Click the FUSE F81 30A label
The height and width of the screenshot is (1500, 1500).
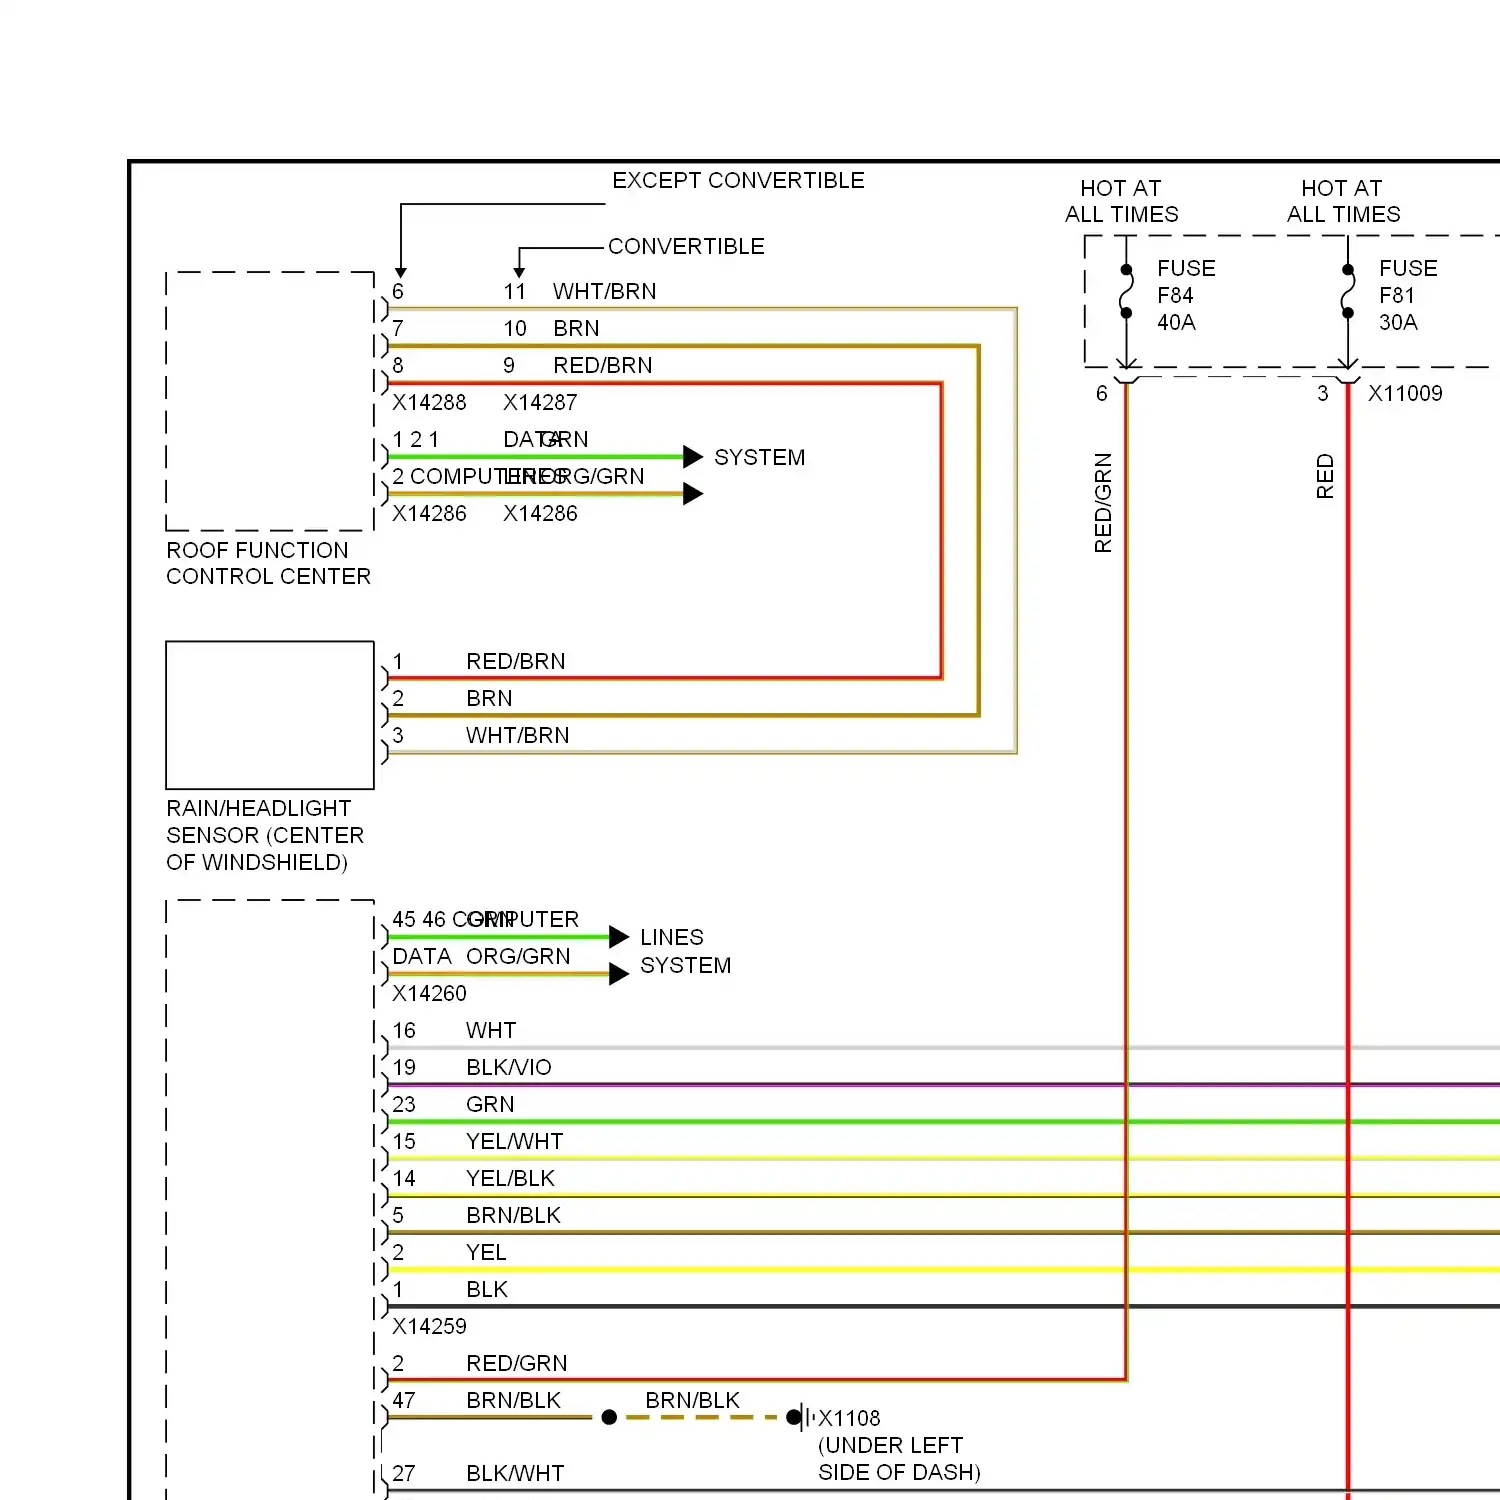click(1408, 295)
